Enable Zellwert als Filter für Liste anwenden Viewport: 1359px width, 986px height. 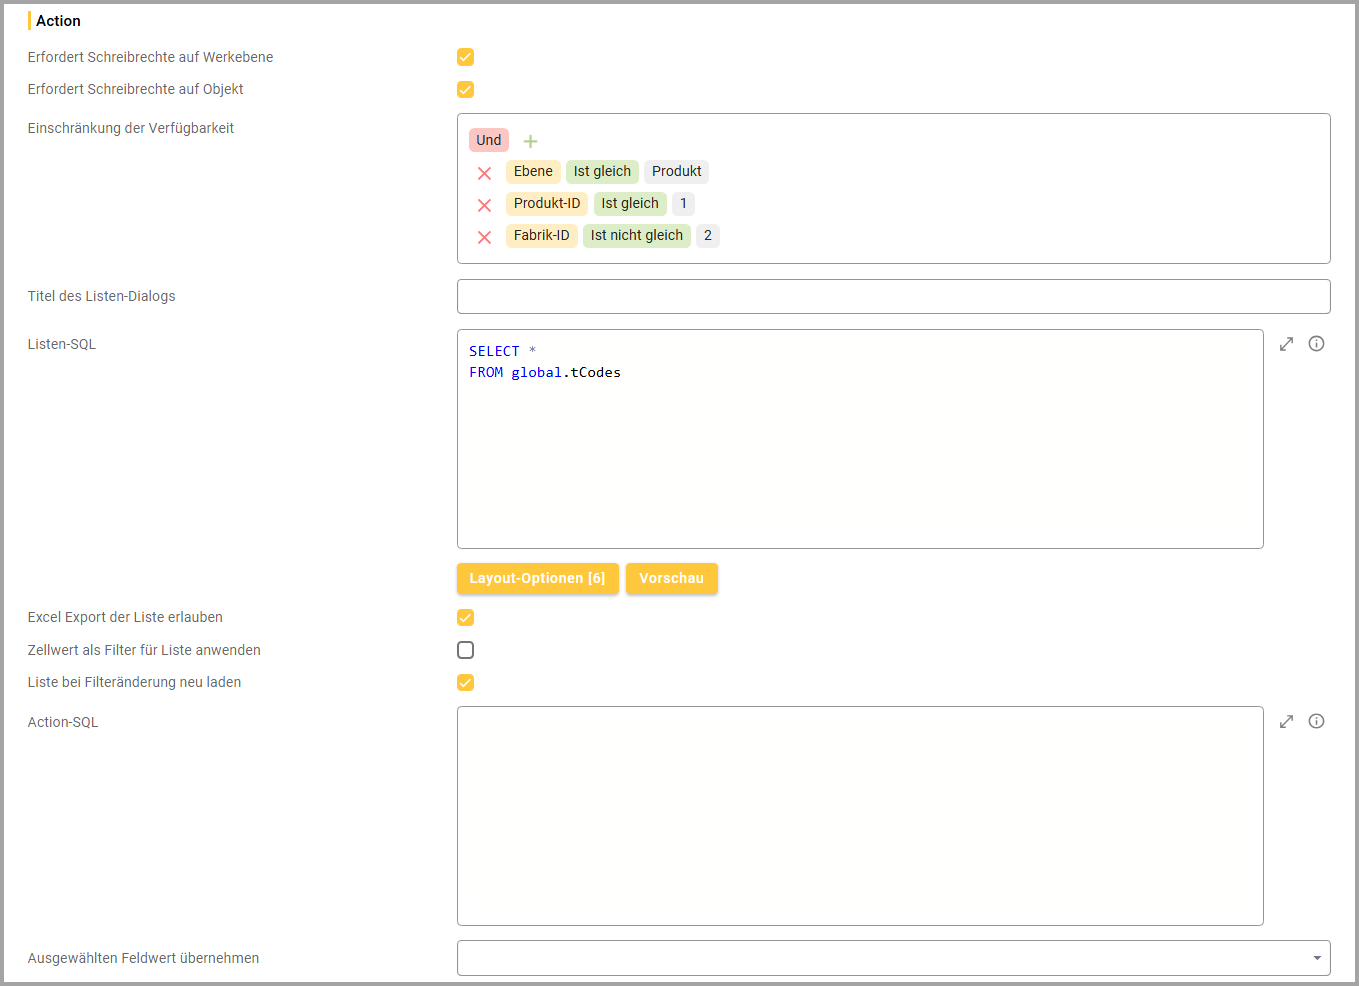465,650
